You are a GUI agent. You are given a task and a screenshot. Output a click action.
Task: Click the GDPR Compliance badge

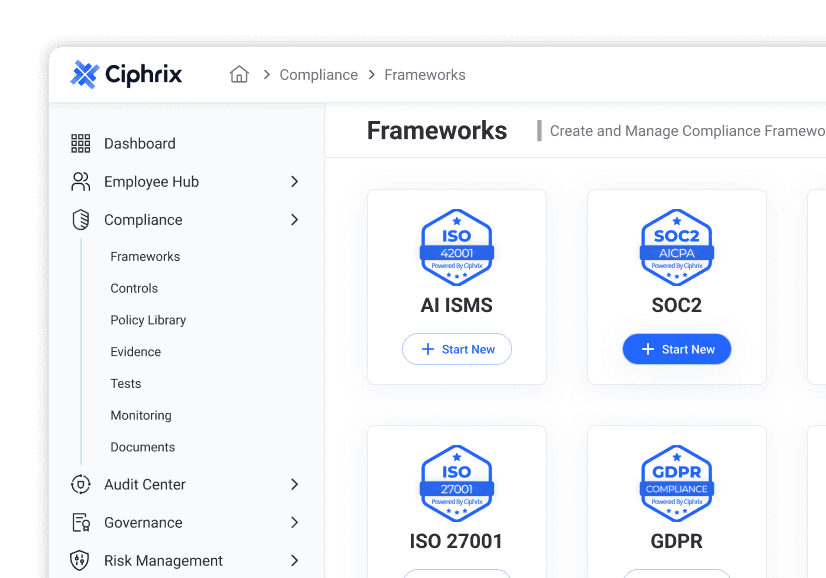[x=677, y=484]
